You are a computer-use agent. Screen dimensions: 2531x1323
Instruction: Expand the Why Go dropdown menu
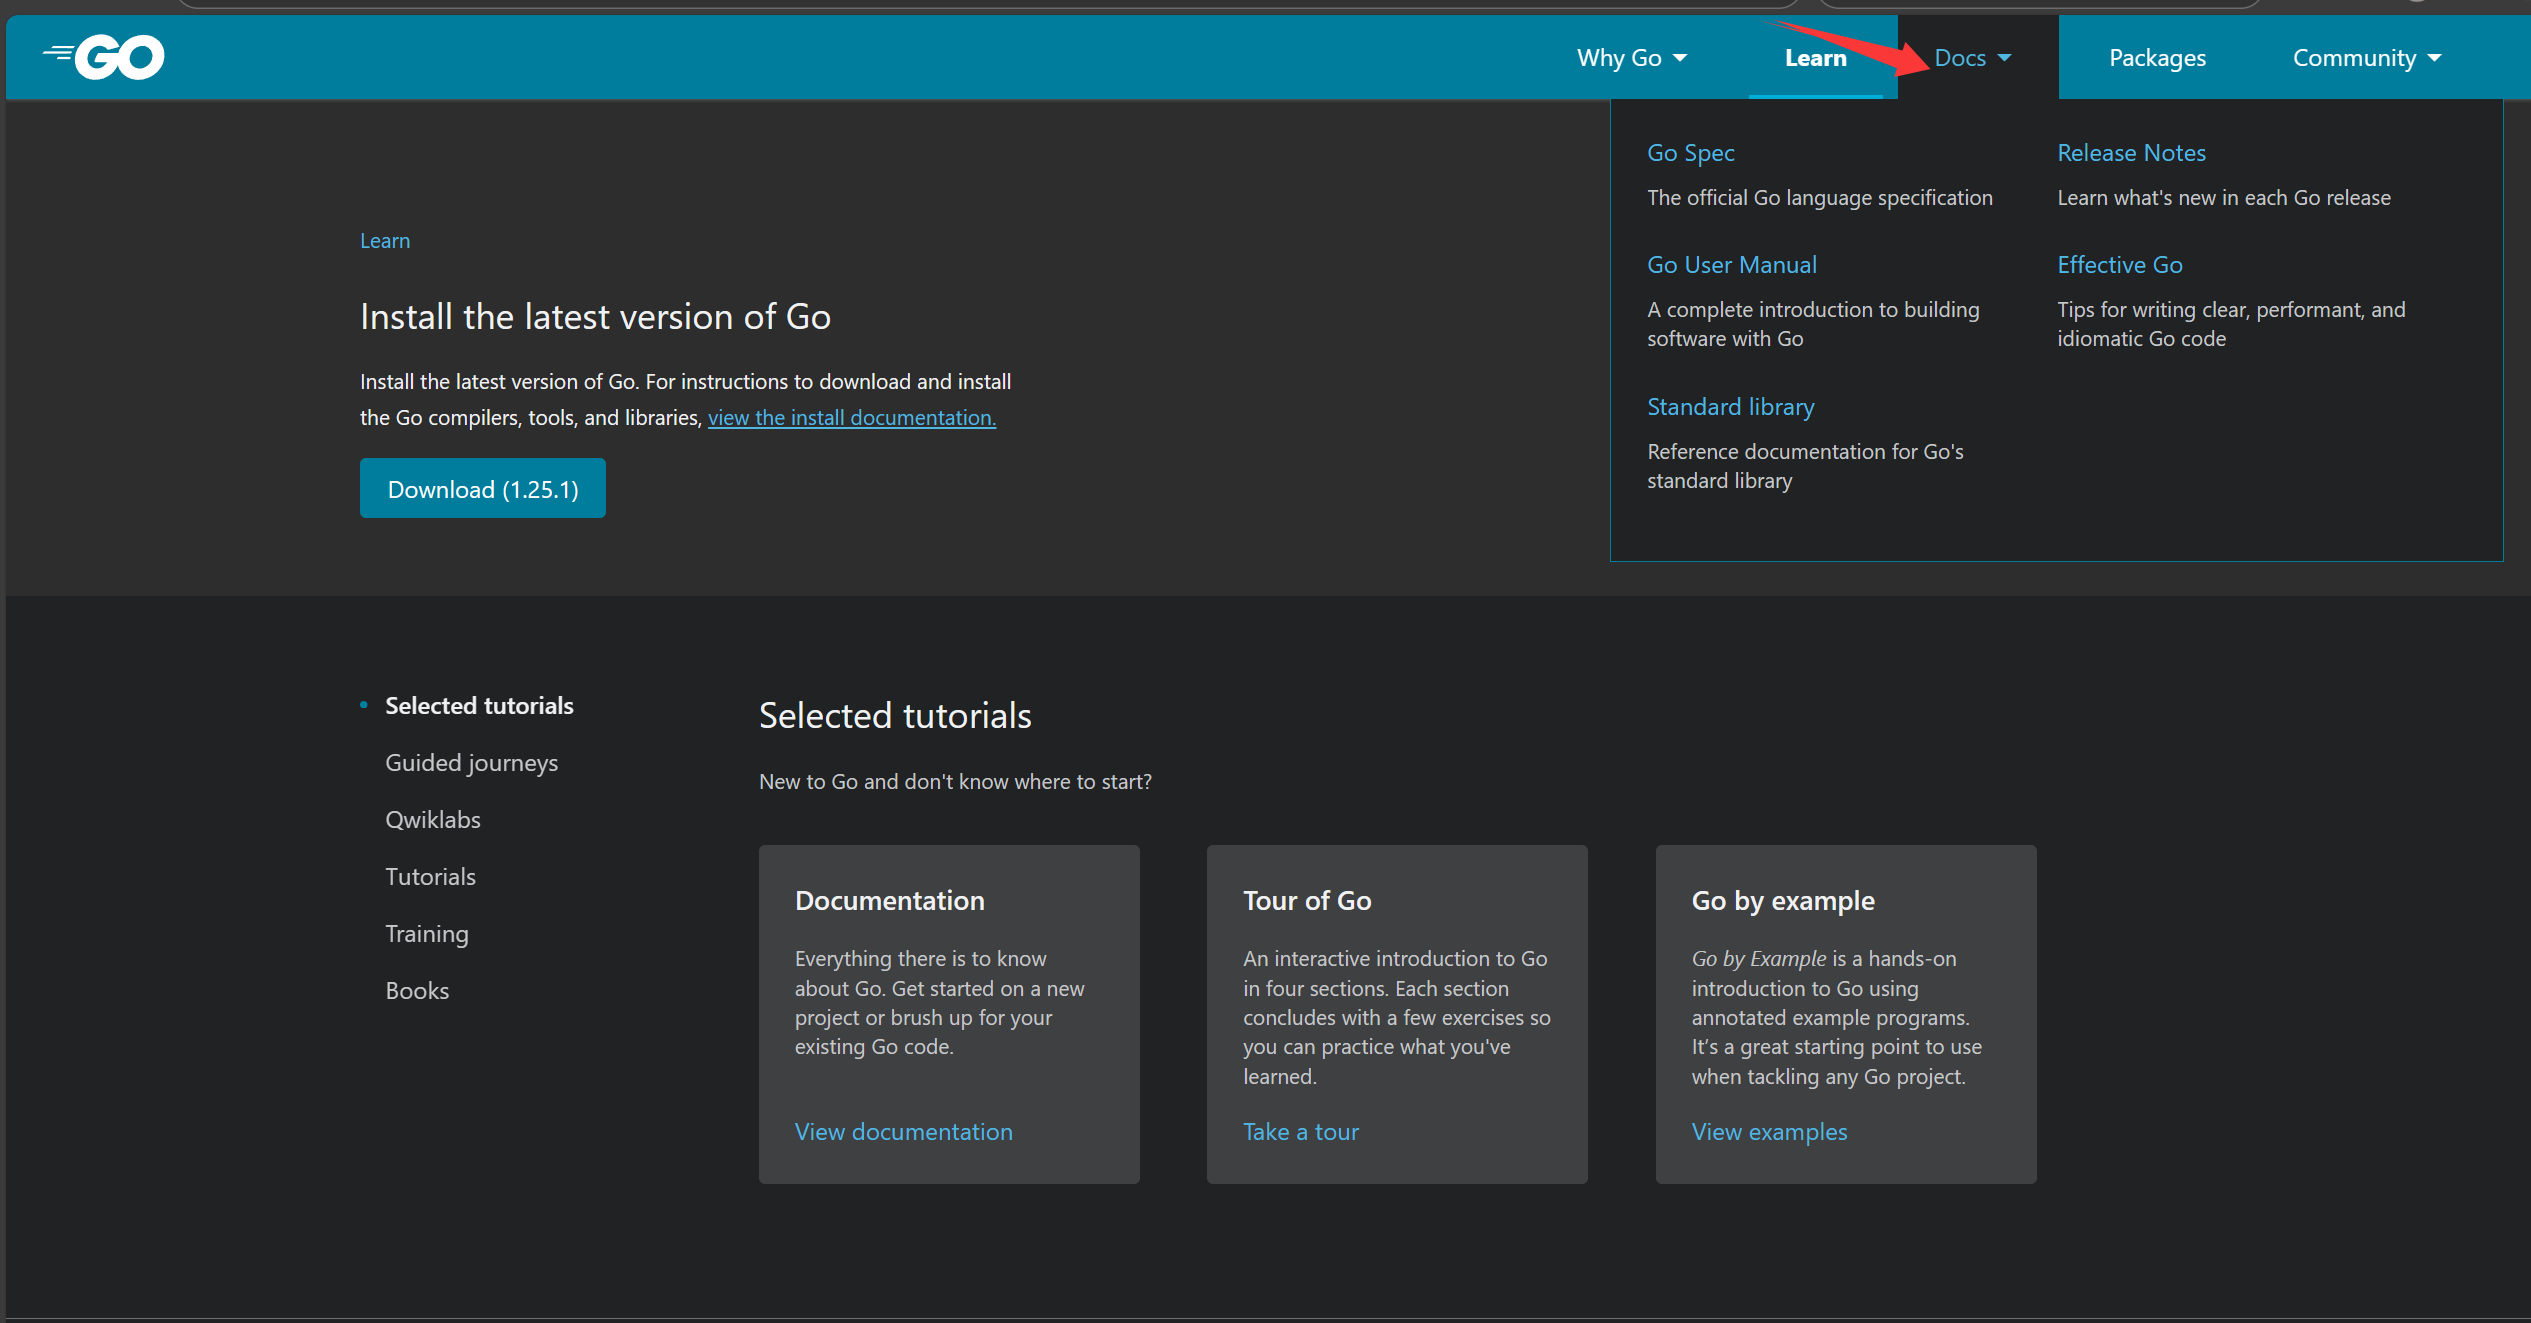coord(1631,58)
